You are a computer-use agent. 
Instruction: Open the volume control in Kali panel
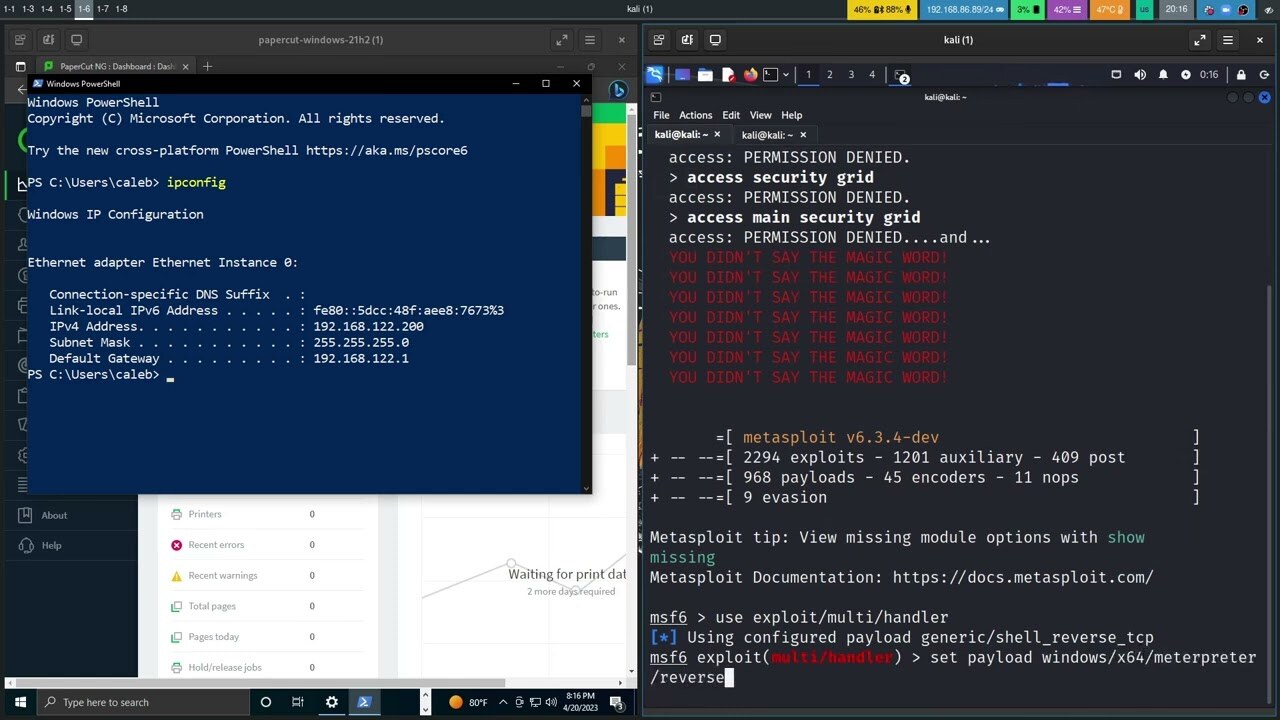pyautogui.click(x=1140, y=75)
